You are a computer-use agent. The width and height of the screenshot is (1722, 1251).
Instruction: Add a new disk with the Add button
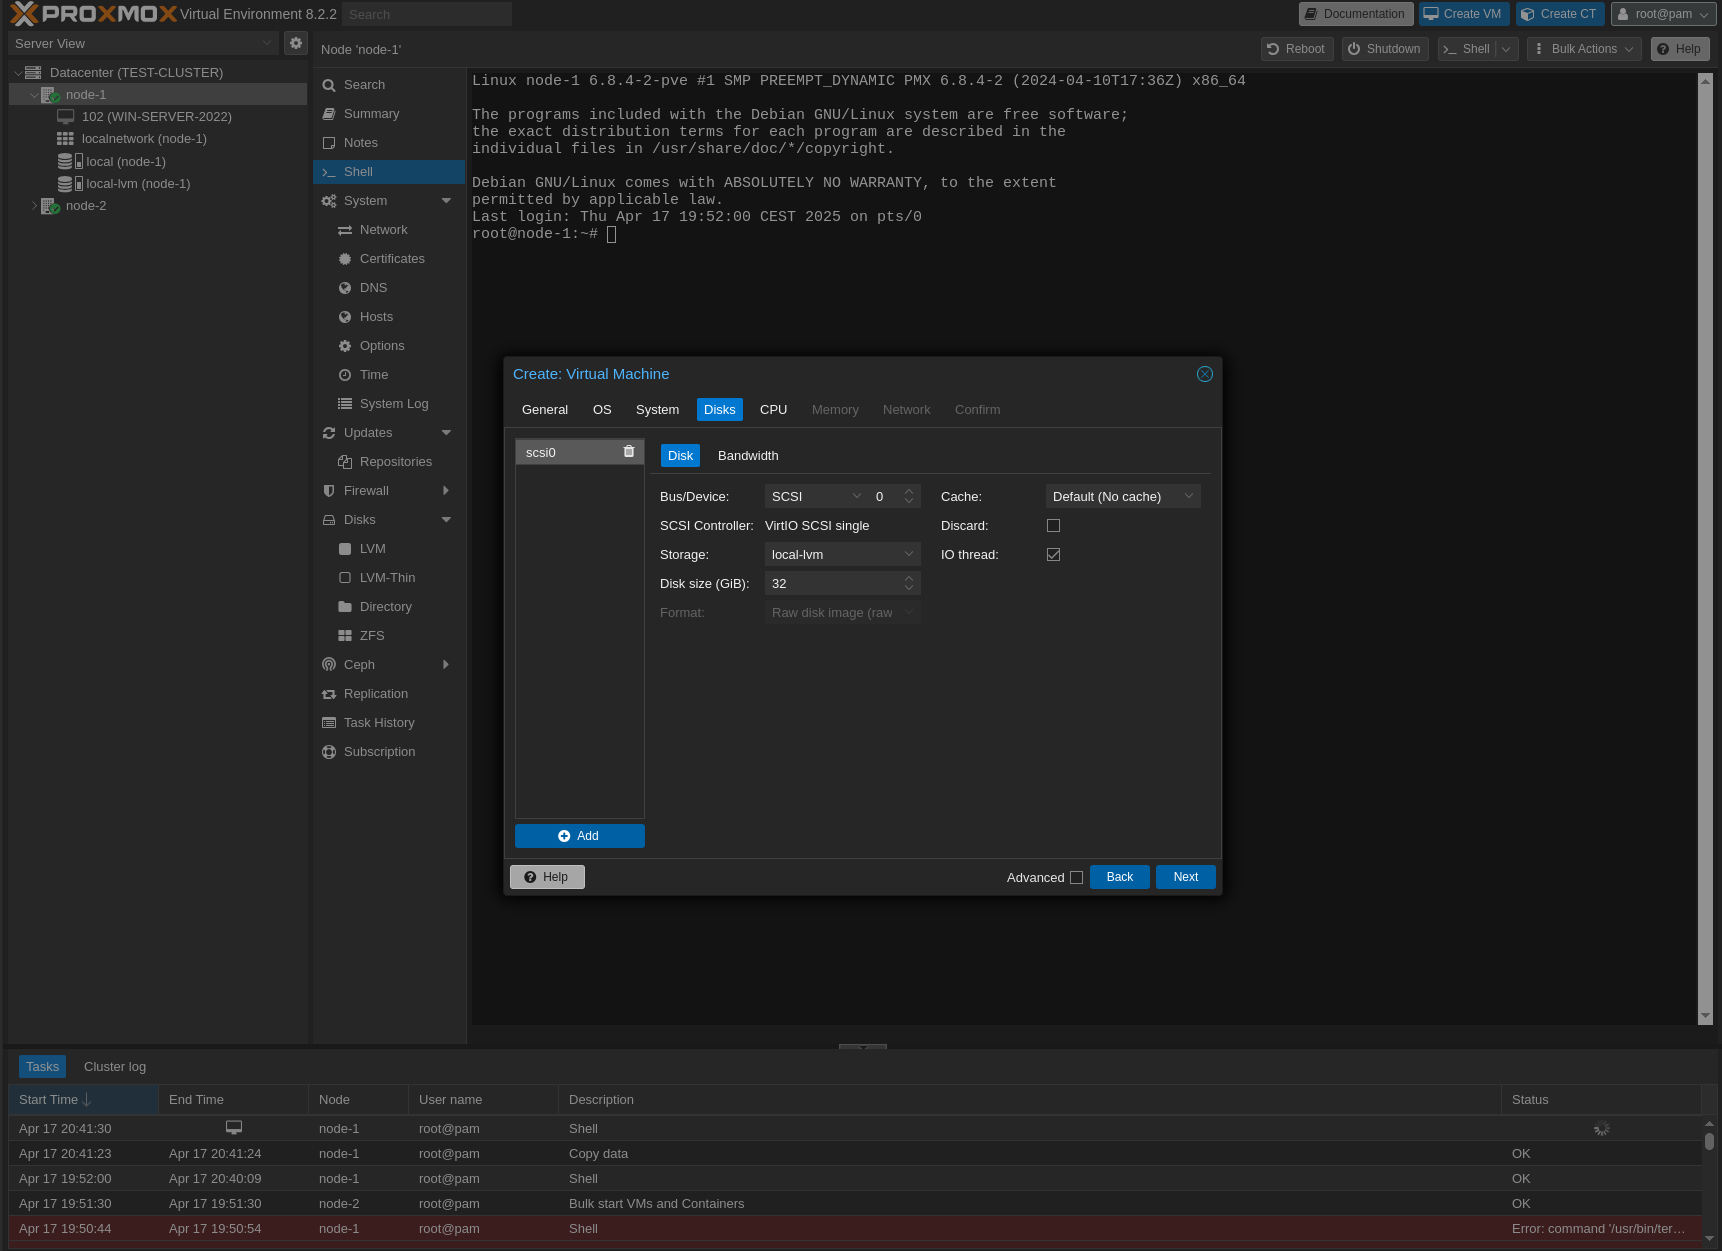click(x=579, y=835)
